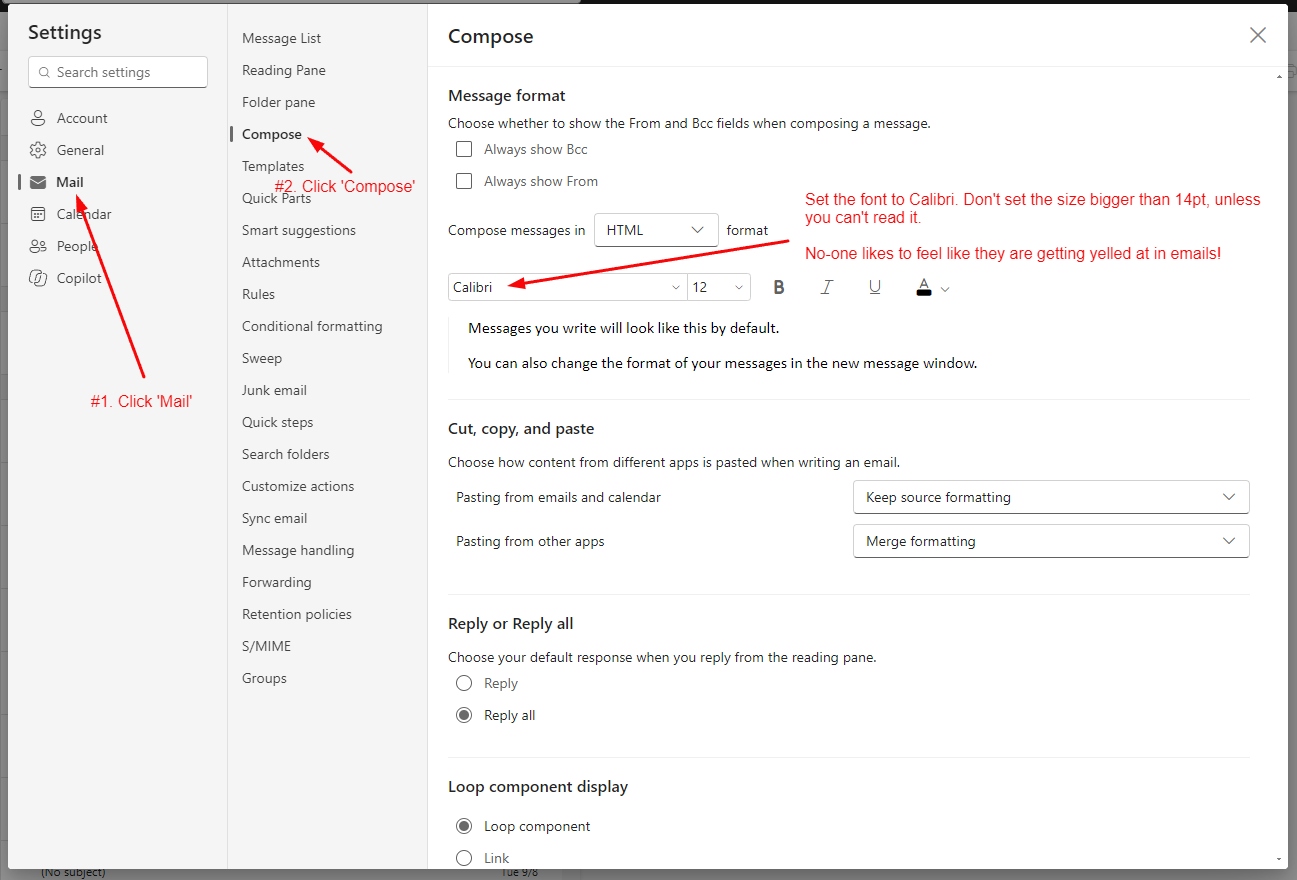
Task: Toggle underline for default message font
Action: coord(875,287)
